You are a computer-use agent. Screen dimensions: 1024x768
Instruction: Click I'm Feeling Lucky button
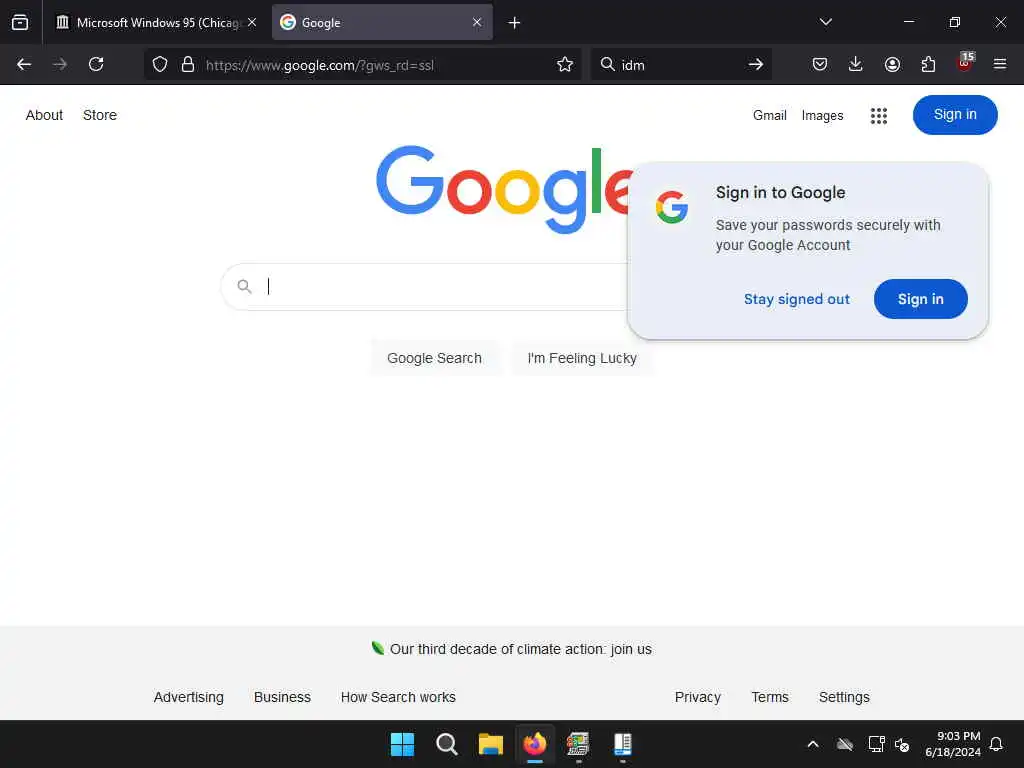click(582, 358)
